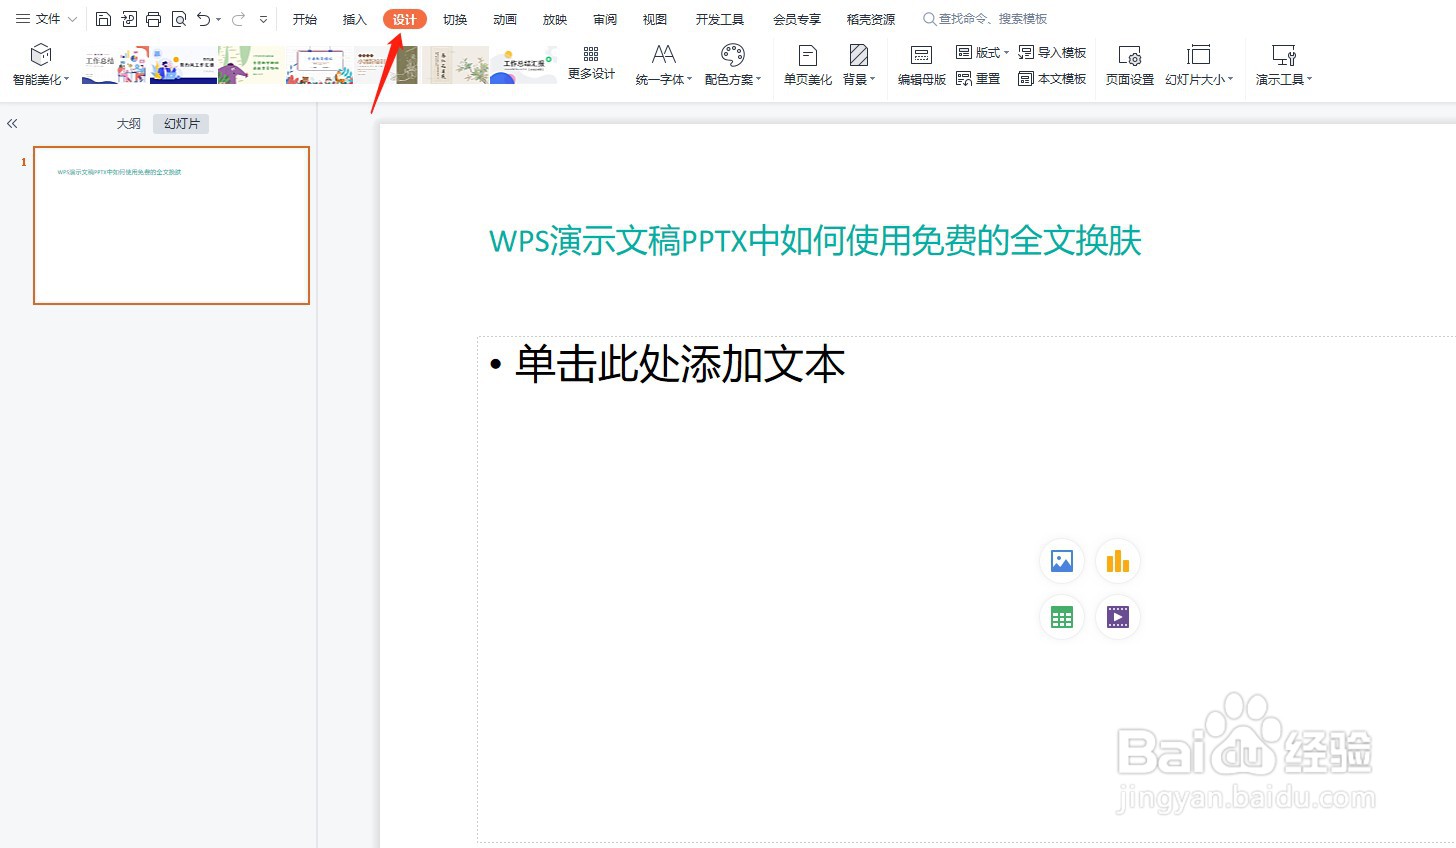Apply the beige bamboo leaf template
The image size is (1456, 848).
click(455, 64)
